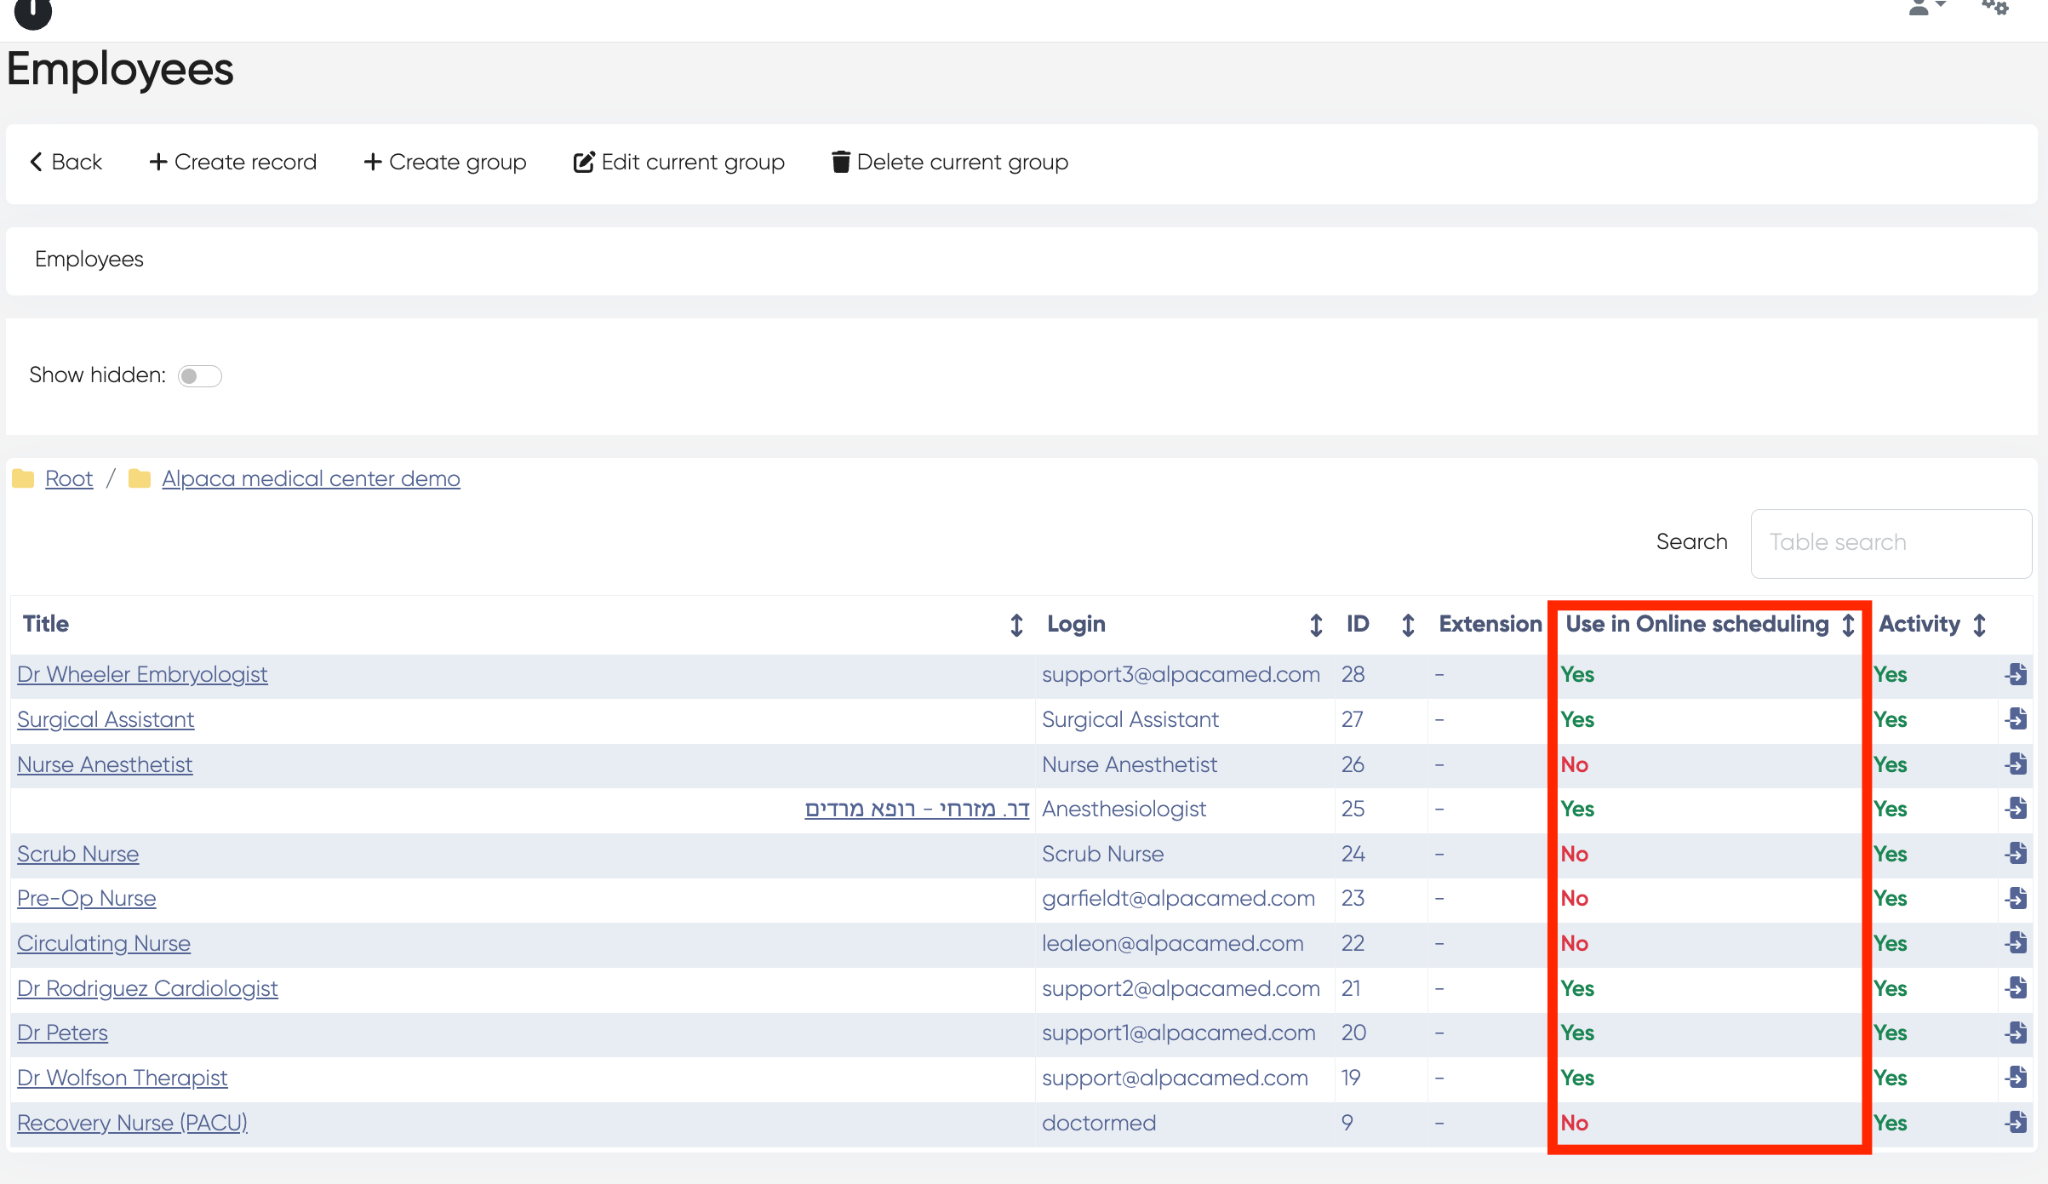Toggle the Show hidden switch
The height and width of the screenshot is (1184, 2048).
(x=199, y=376)
